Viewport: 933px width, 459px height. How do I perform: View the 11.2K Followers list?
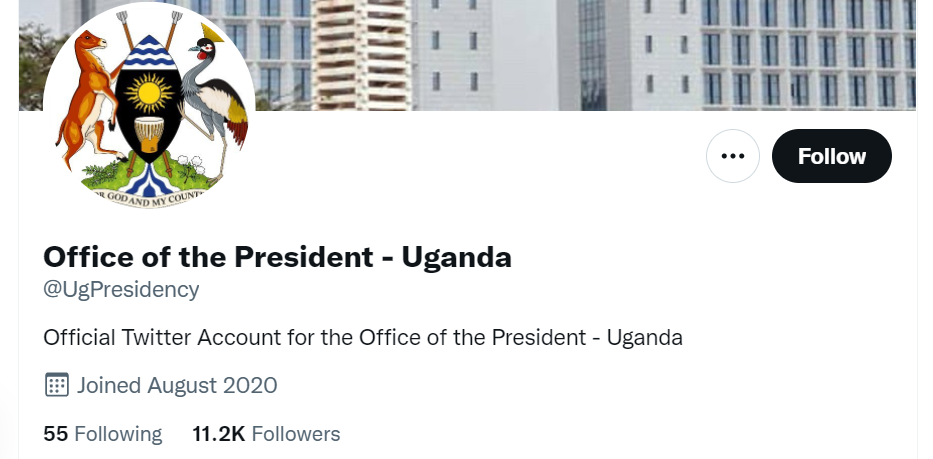[266, 434]
